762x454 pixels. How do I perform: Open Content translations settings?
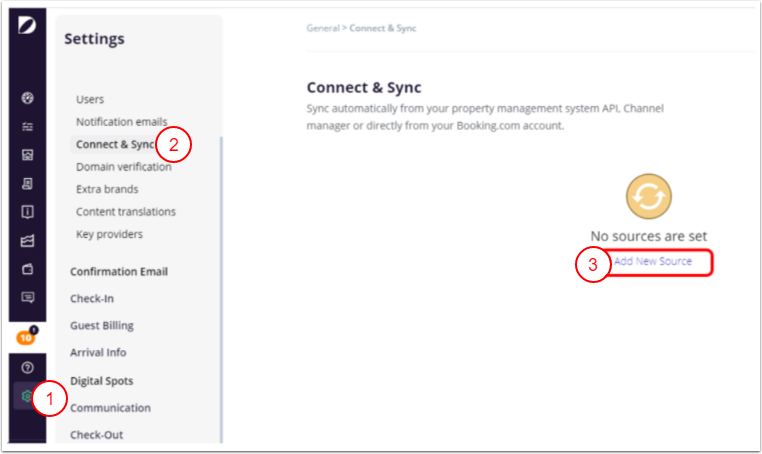(x=126, y=212)
